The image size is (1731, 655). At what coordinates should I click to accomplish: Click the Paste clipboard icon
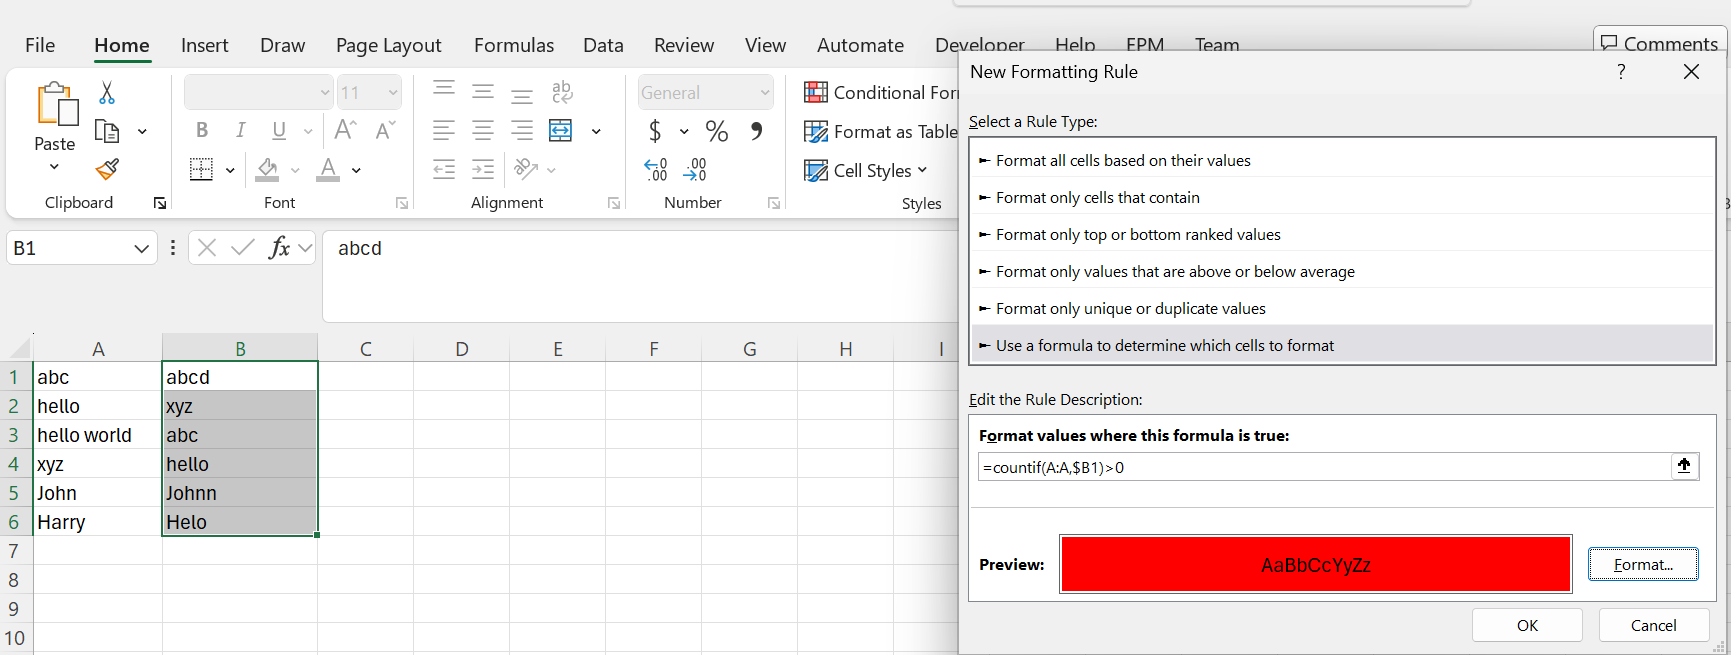(x=56, y=104)
